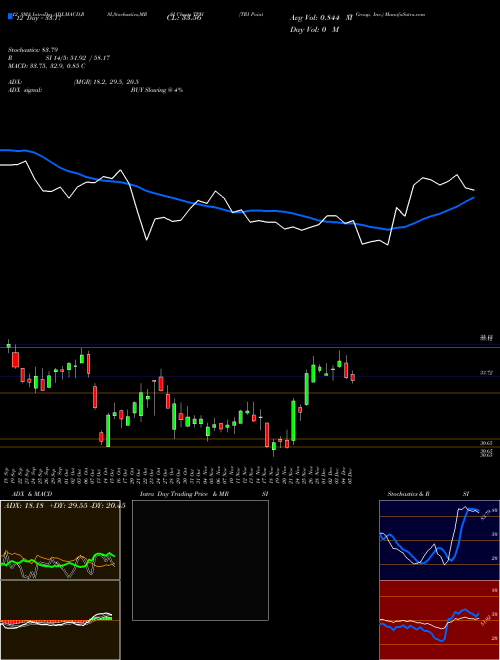Viewport: 500px width, 660px height.
Task: Click the blue 12-day SMA legend square
Action: pyautogui.click(x=10, y=17)
